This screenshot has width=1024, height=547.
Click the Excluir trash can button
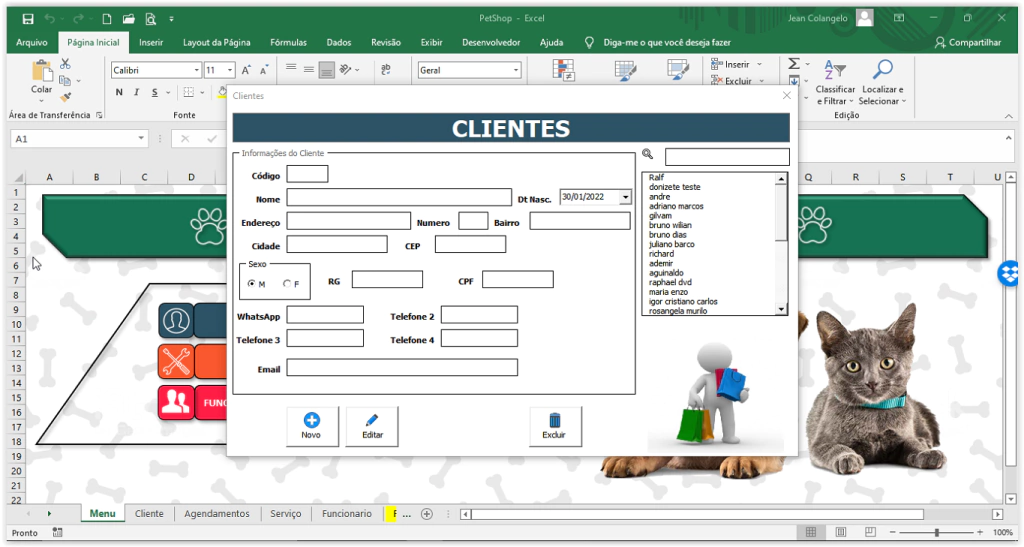pyautogui.click(x=554, y=426)
